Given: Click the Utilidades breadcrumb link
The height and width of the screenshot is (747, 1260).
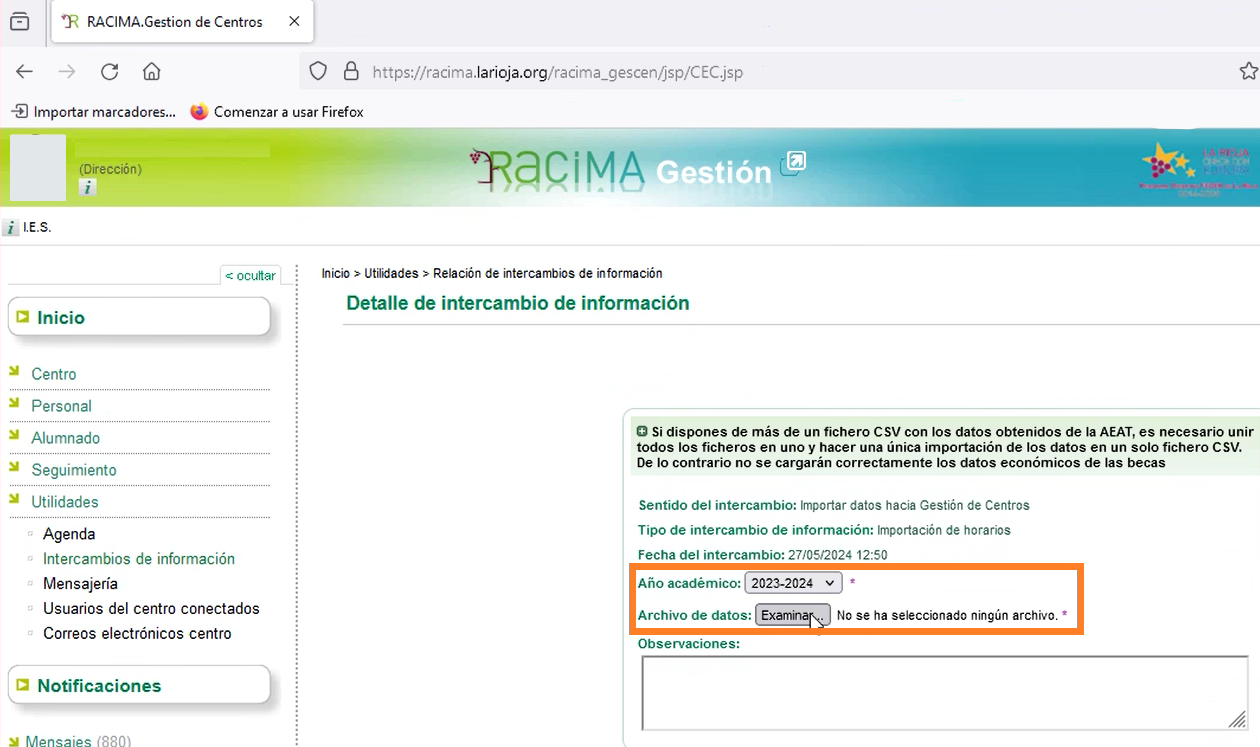Looking at the screenshot, I should pos(392,273).
